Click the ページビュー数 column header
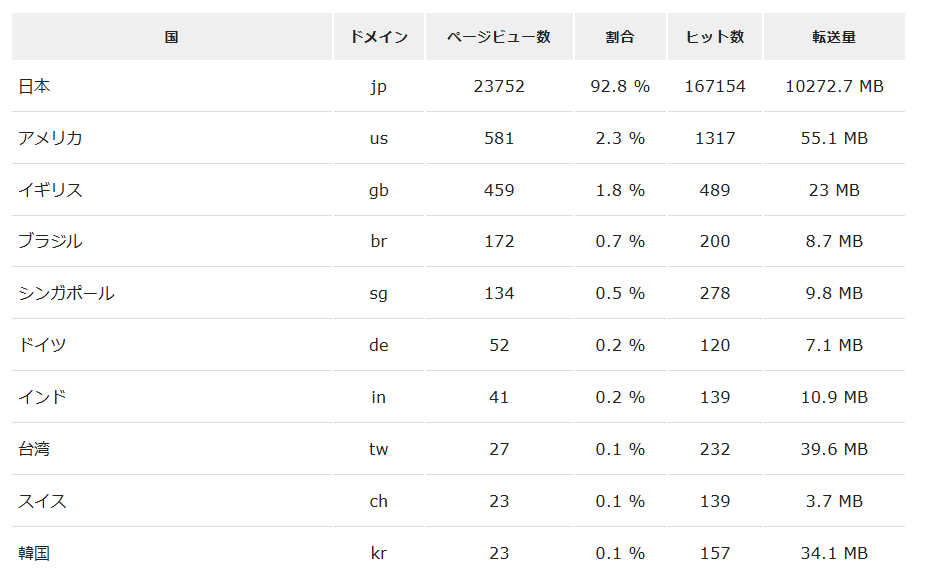The image size is (930, 576). click(x=499, y=37)
